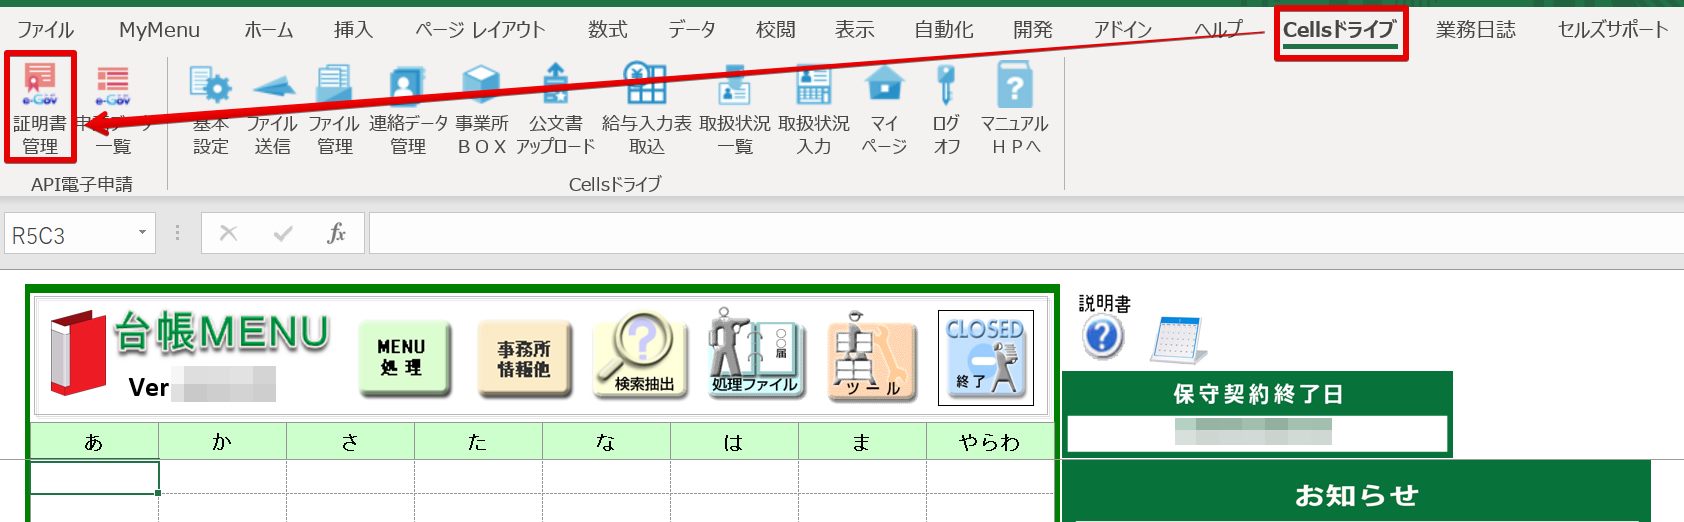Select the さ index column header

(350, 441)
